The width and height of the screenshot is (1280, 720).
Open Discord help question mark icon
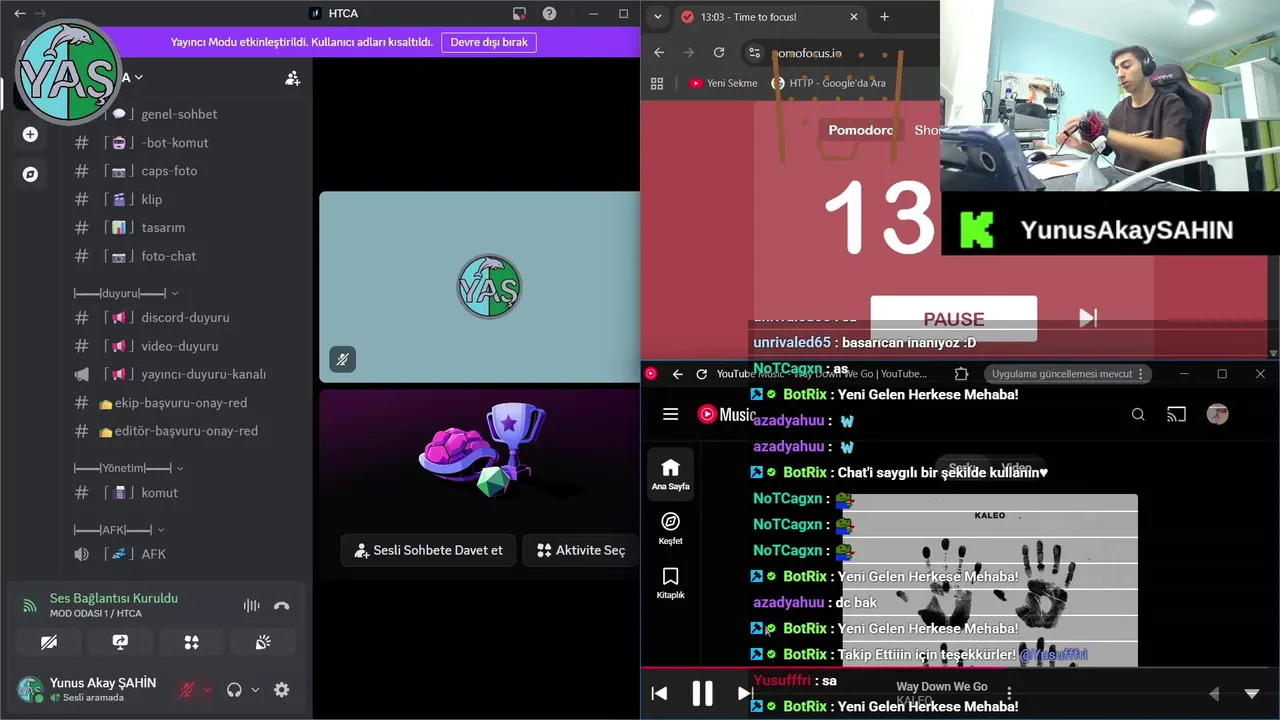[549, 14]
